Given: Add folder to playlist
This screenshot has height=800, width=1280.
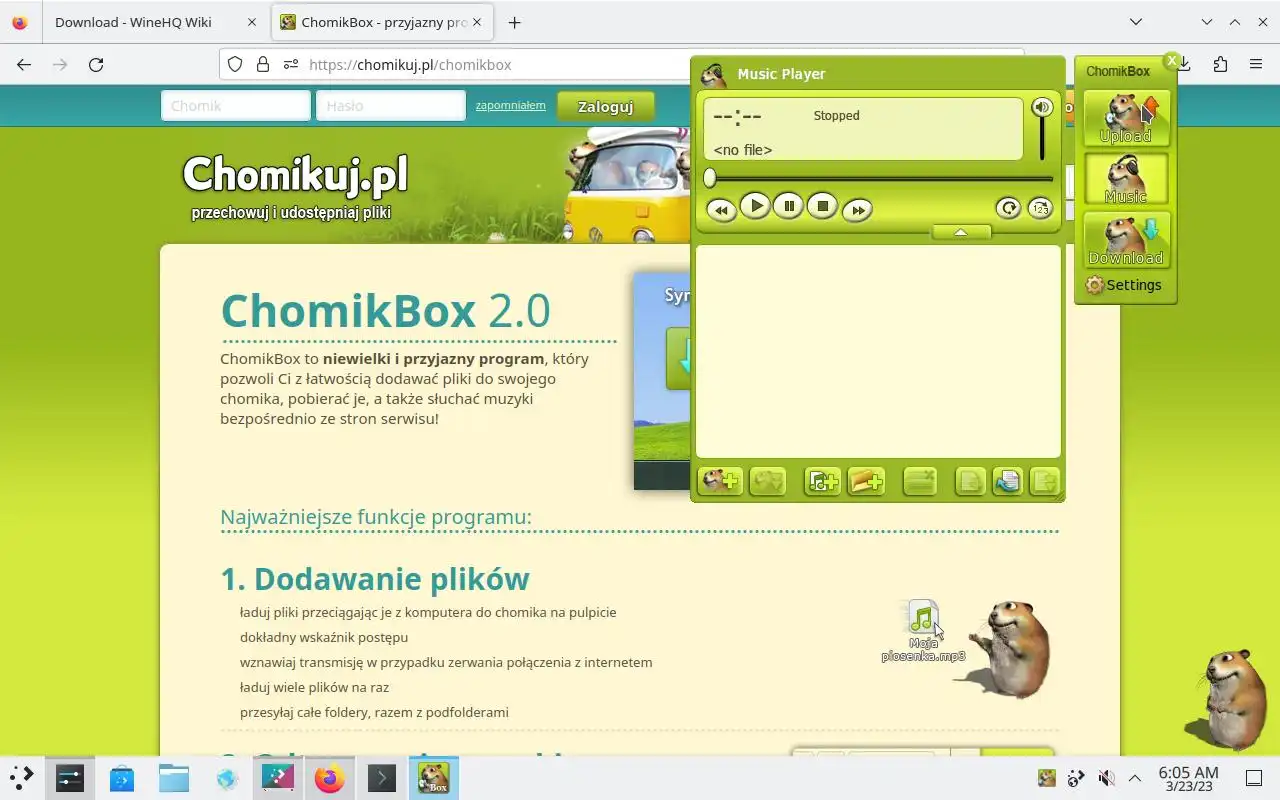Looking at the screenshot, I should [x=866, y=481].
